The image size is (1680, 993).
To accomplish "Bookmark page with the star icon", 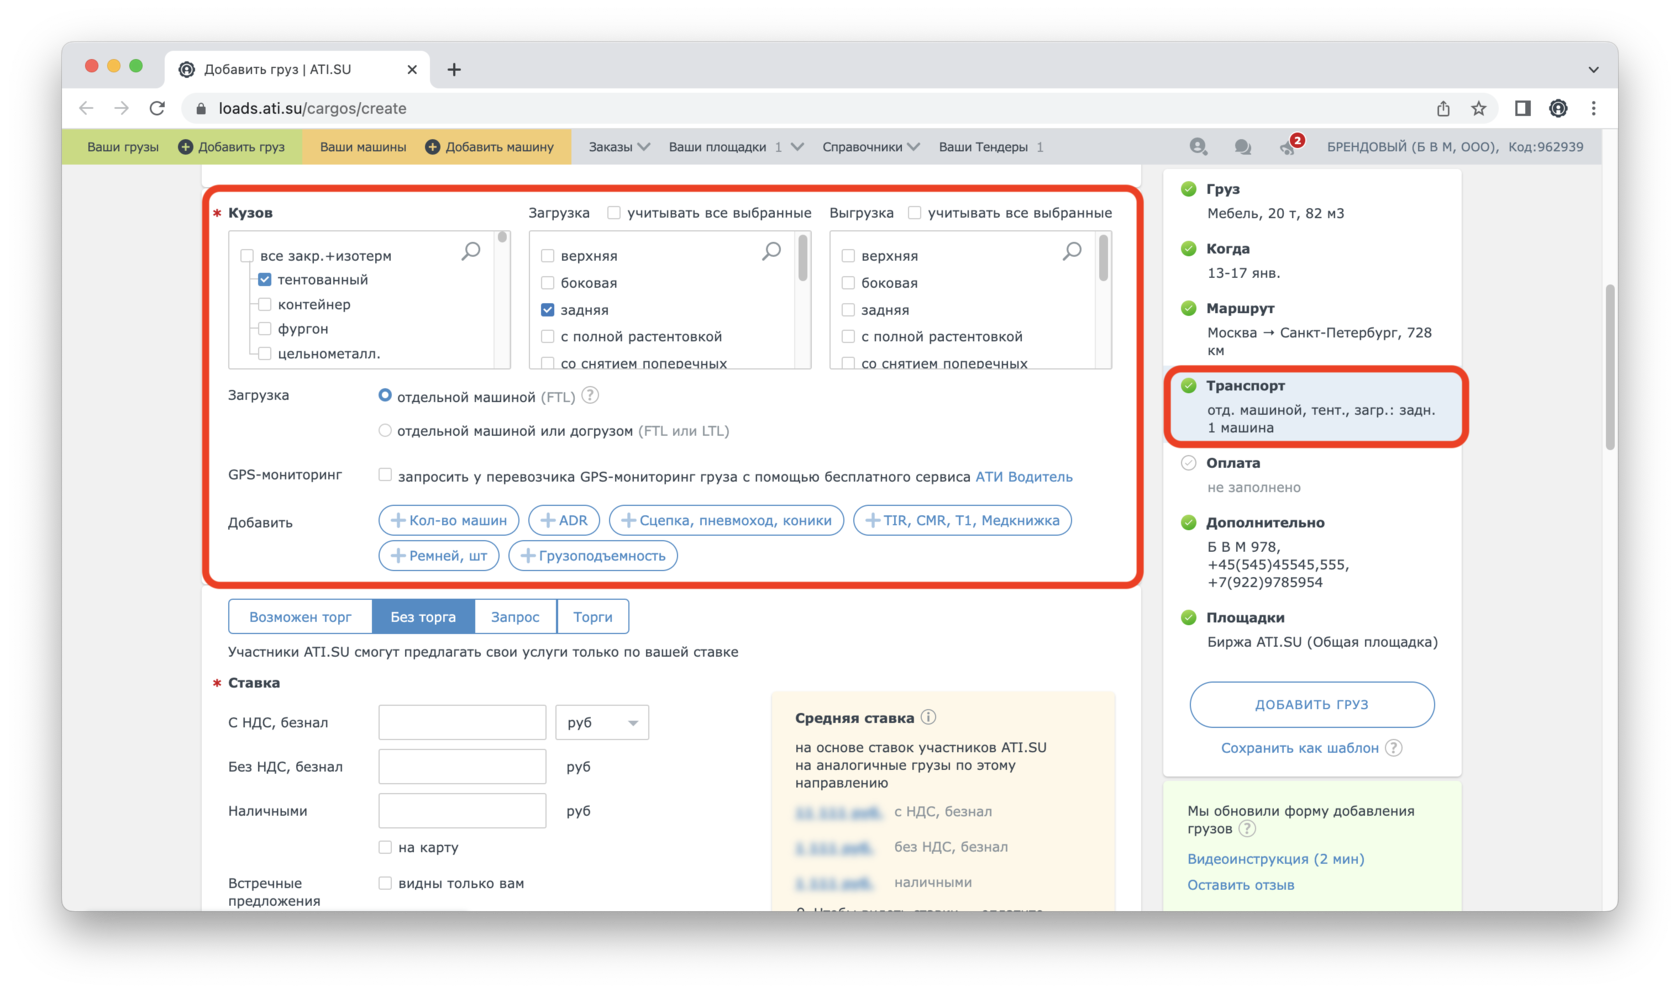I will (x=1478, y=108).
